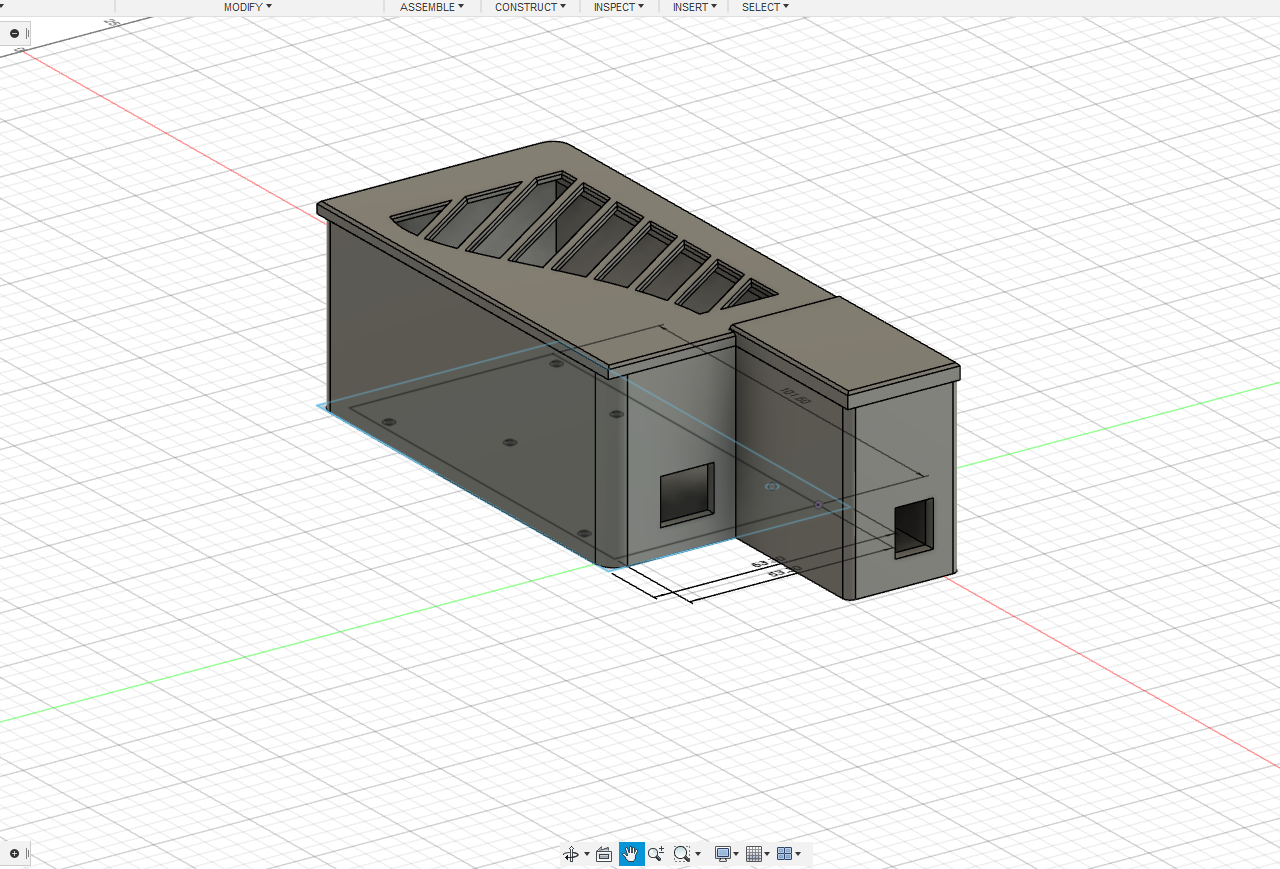1280x869 pixels.
Task: Click the Zoom Window fit icon
Action: click(x=682, y=854)
